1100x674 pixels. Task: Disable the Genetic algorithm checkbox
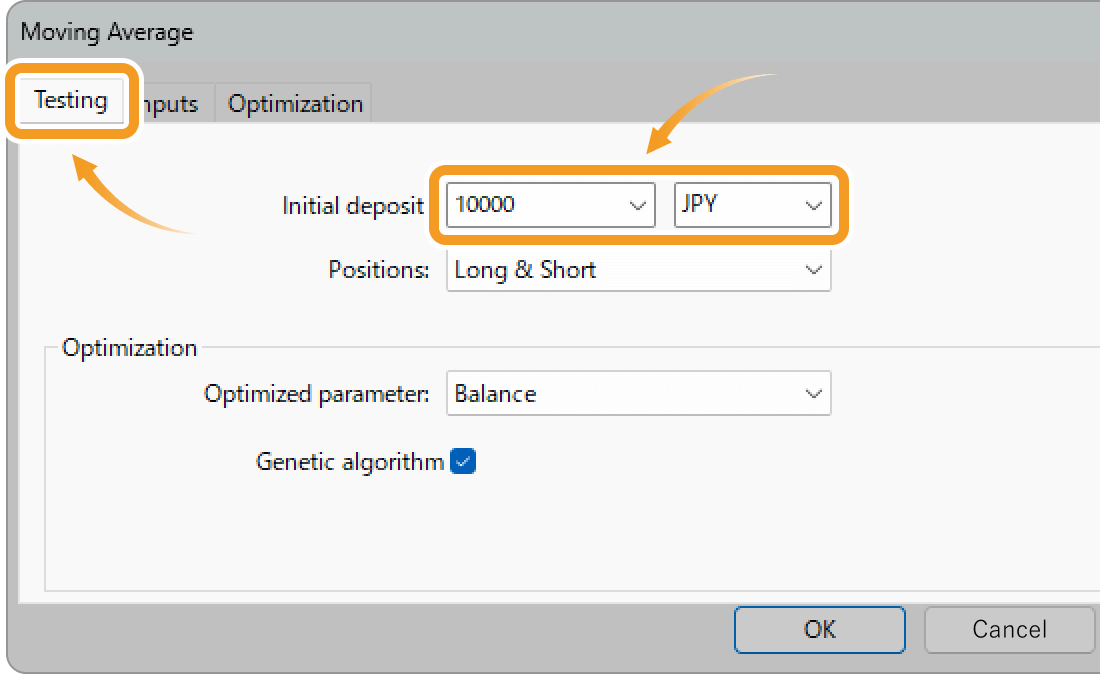coord(463,461)
